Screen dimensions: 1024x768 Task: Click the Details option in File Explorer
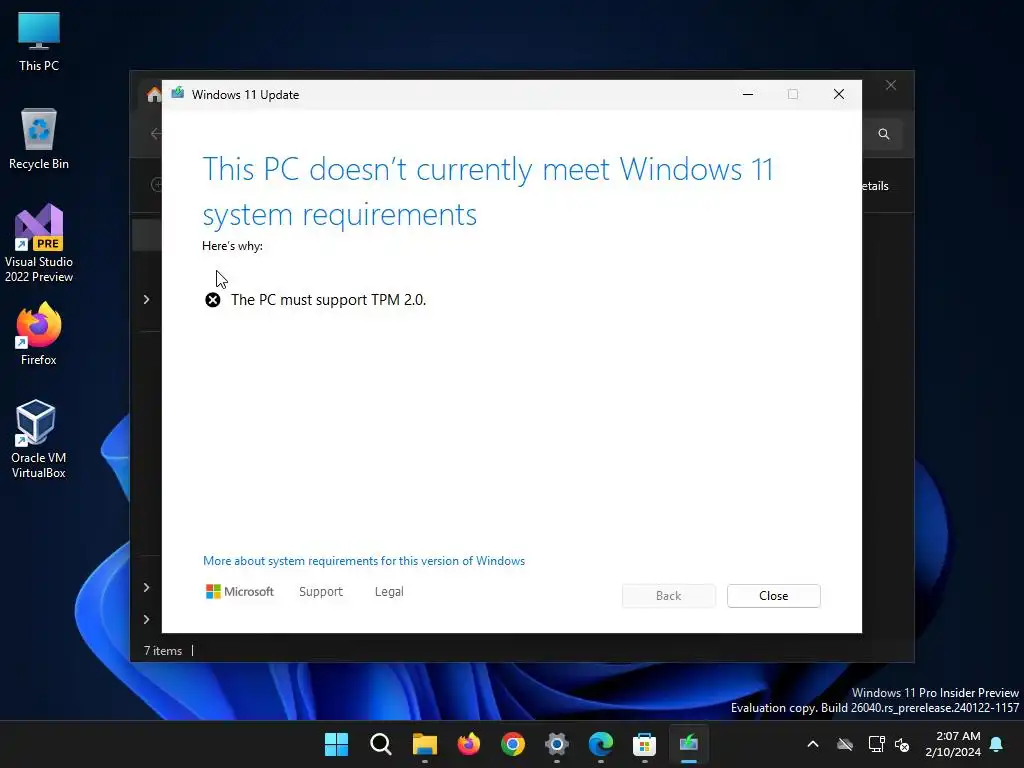point(875,186)
